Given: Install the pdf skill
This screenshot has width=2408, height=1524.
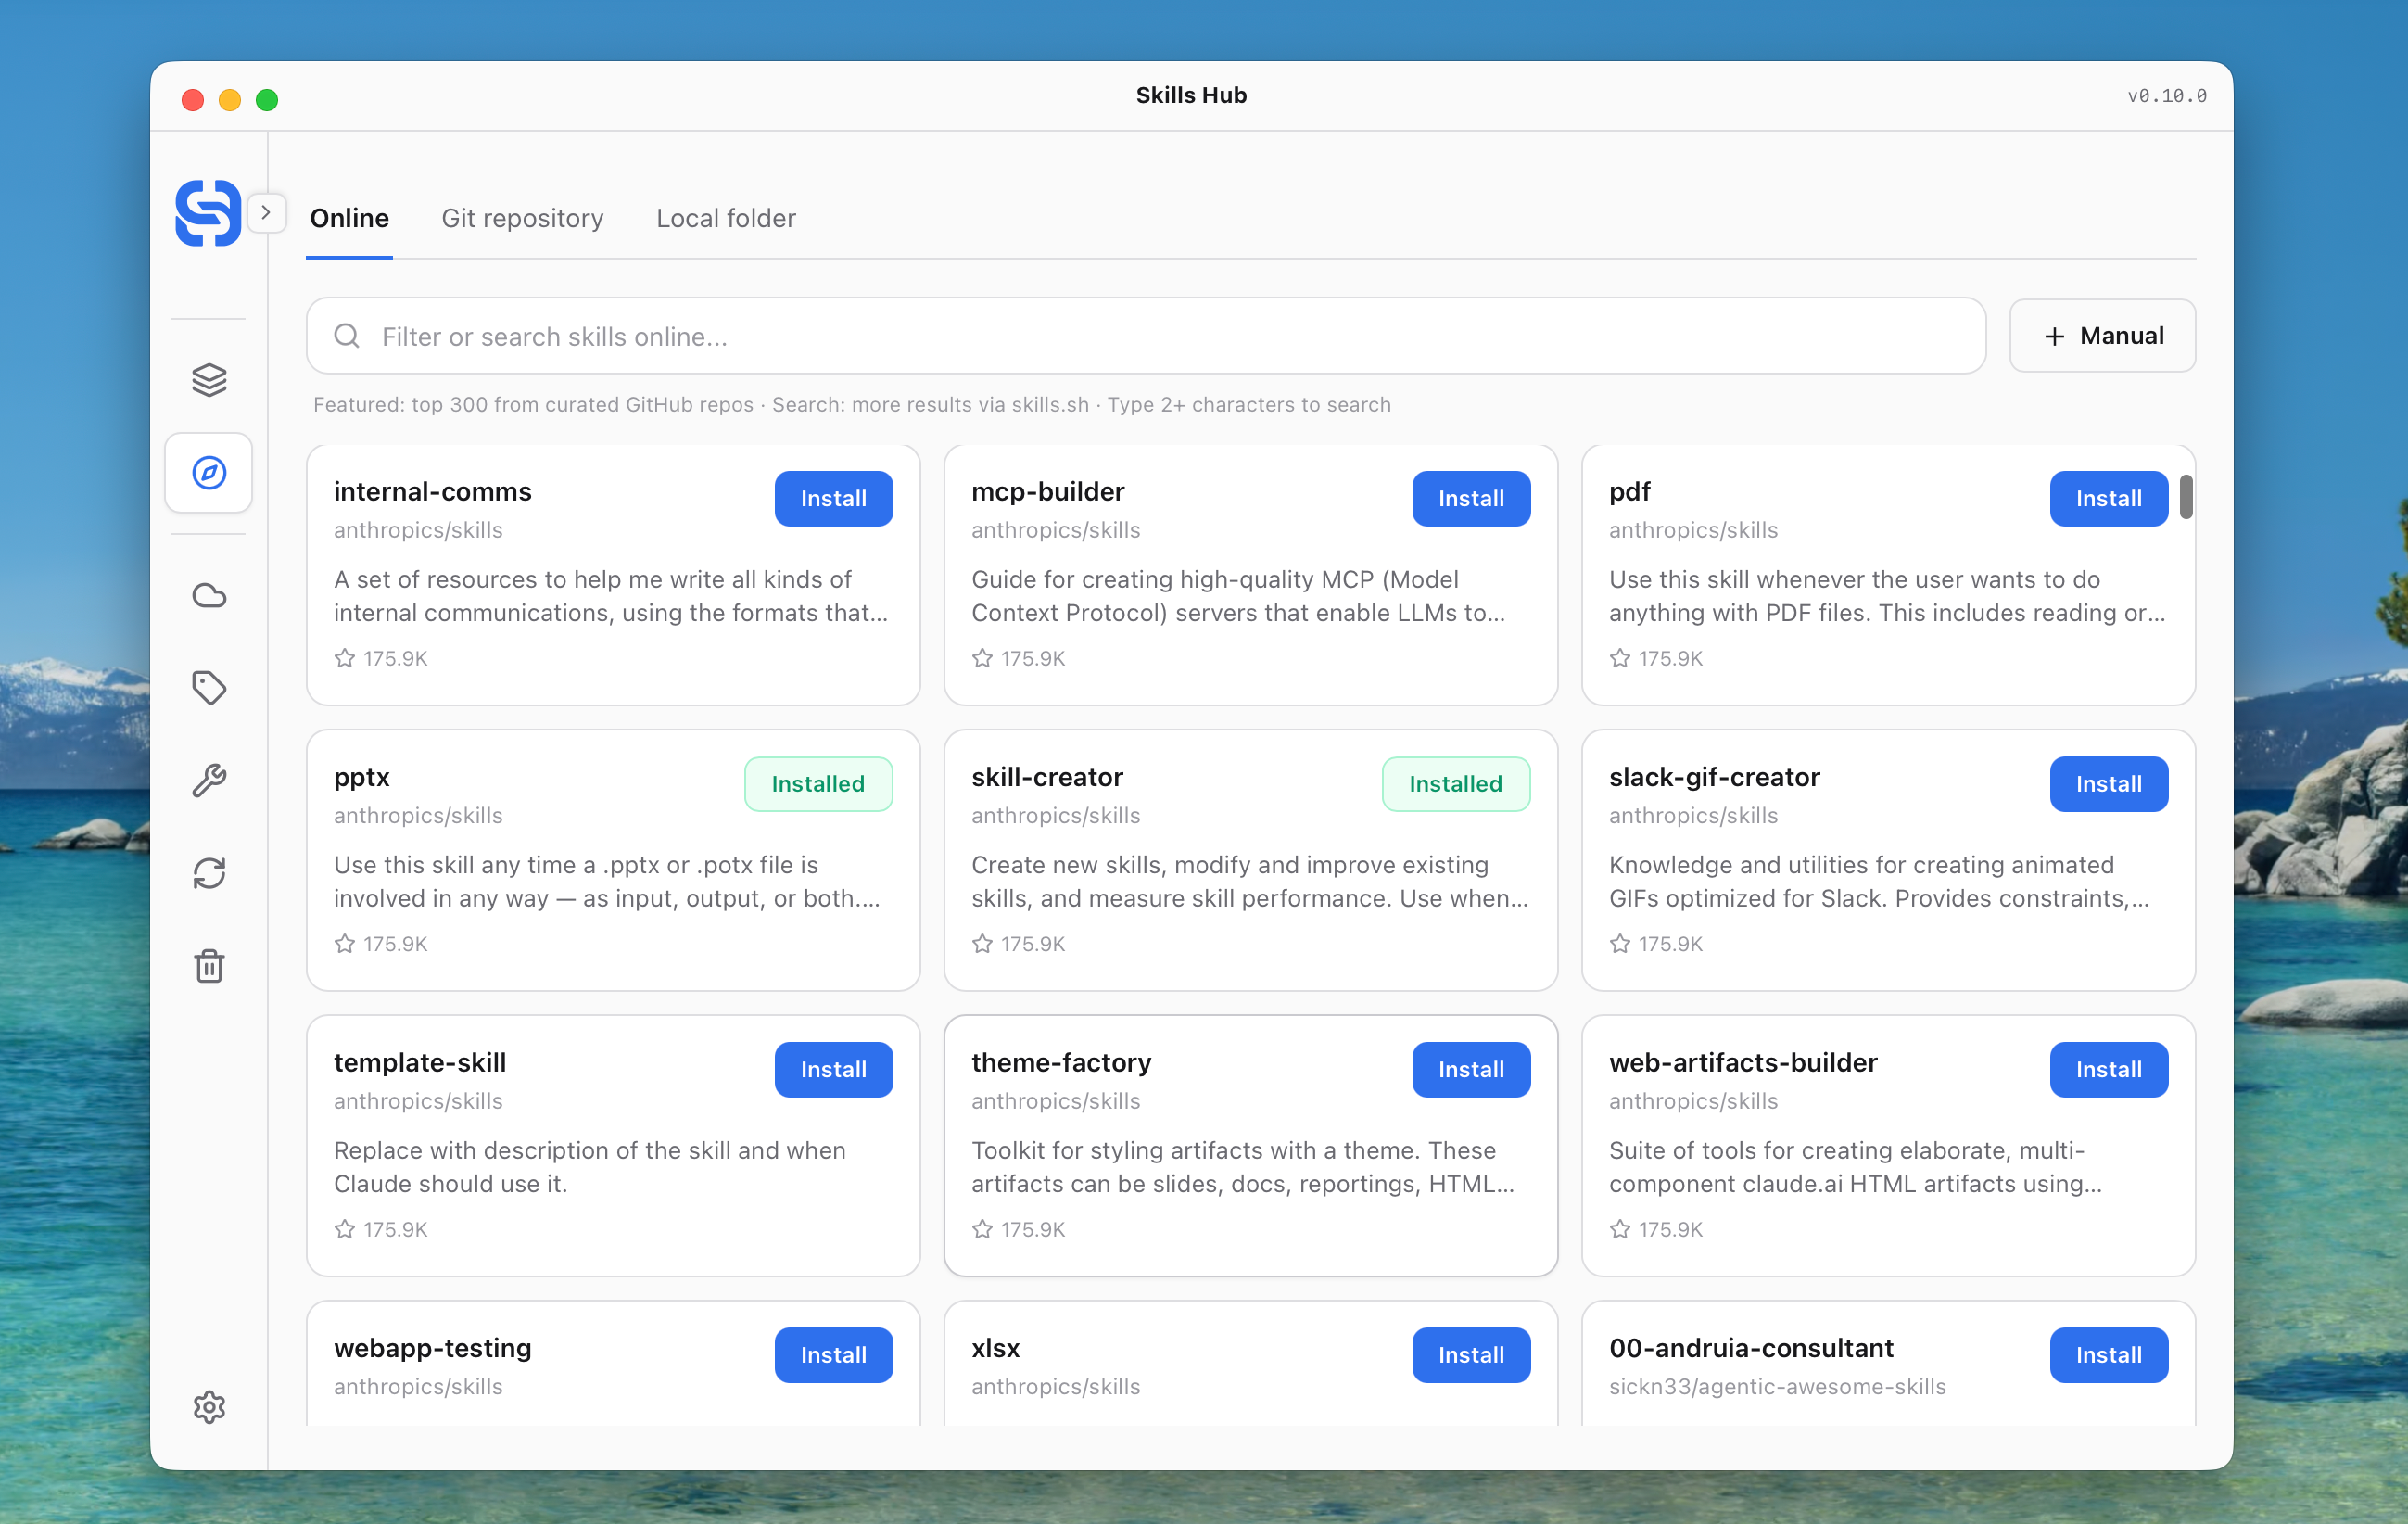Looking at the screenshot, I should [2109, 499].
